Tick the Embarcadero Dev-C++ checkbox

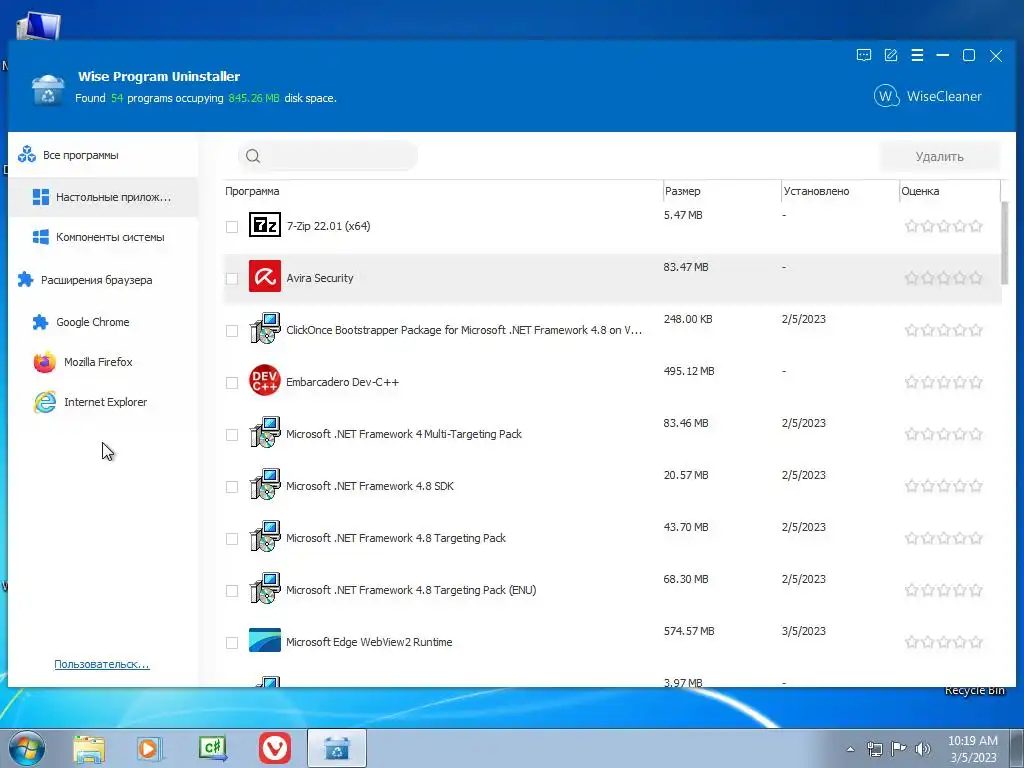(x=232, y=383)
